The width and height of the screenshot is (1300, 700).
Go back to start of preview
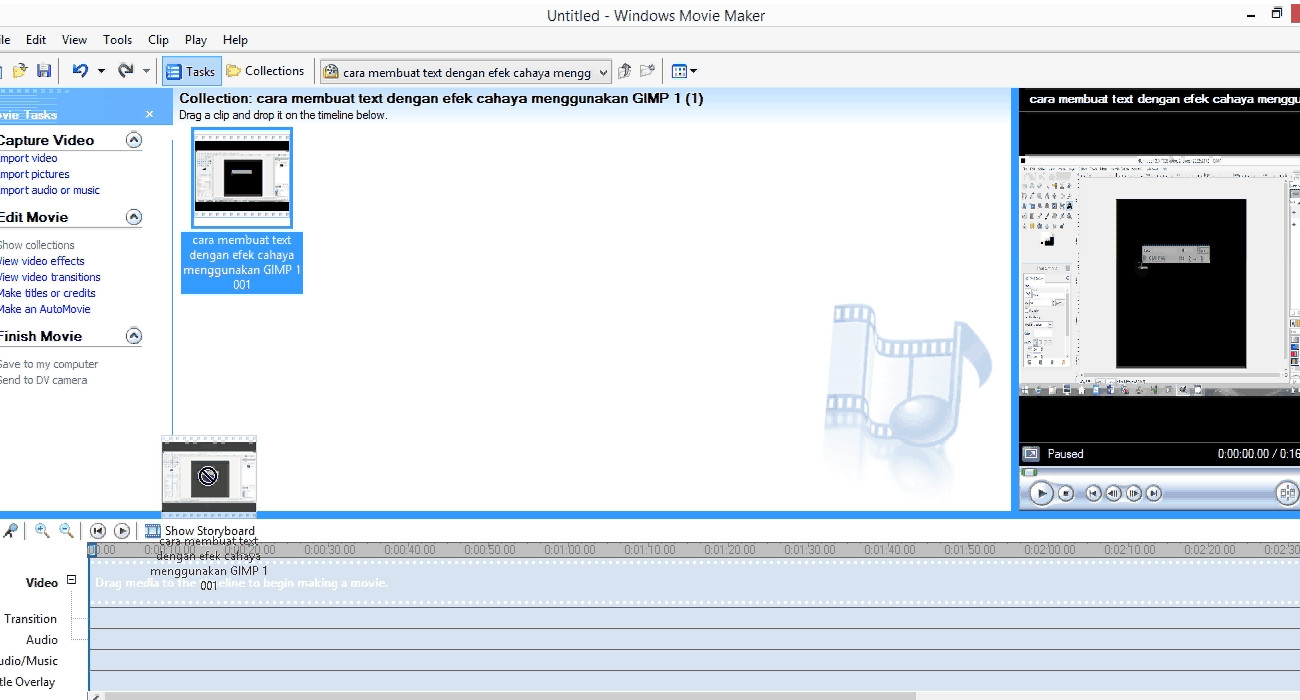tap(1094, 493)
